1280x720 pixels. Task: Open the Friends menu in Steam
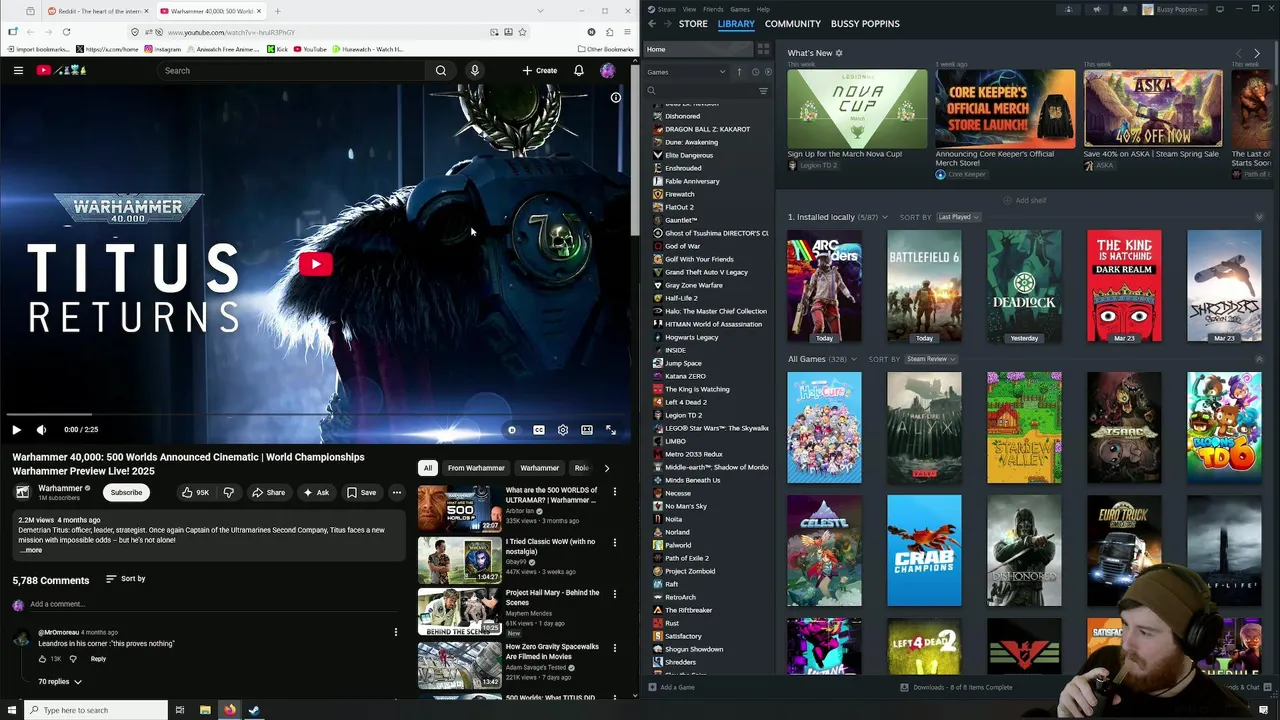(x=713, y=9)
